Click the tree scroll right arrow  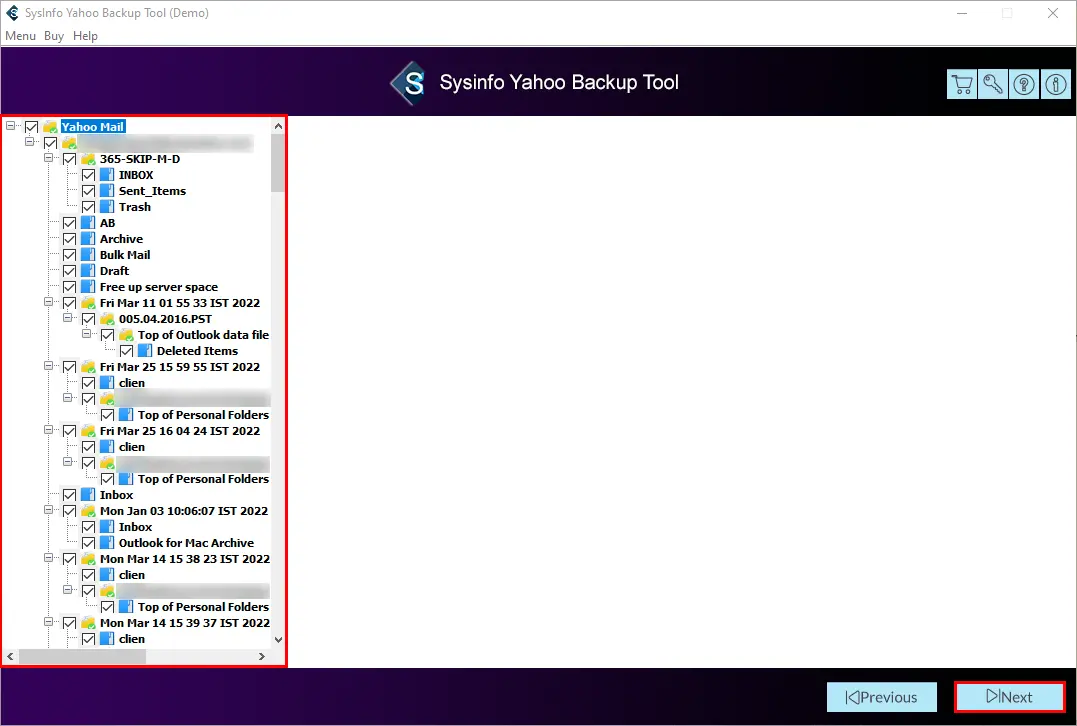[262, 657]
